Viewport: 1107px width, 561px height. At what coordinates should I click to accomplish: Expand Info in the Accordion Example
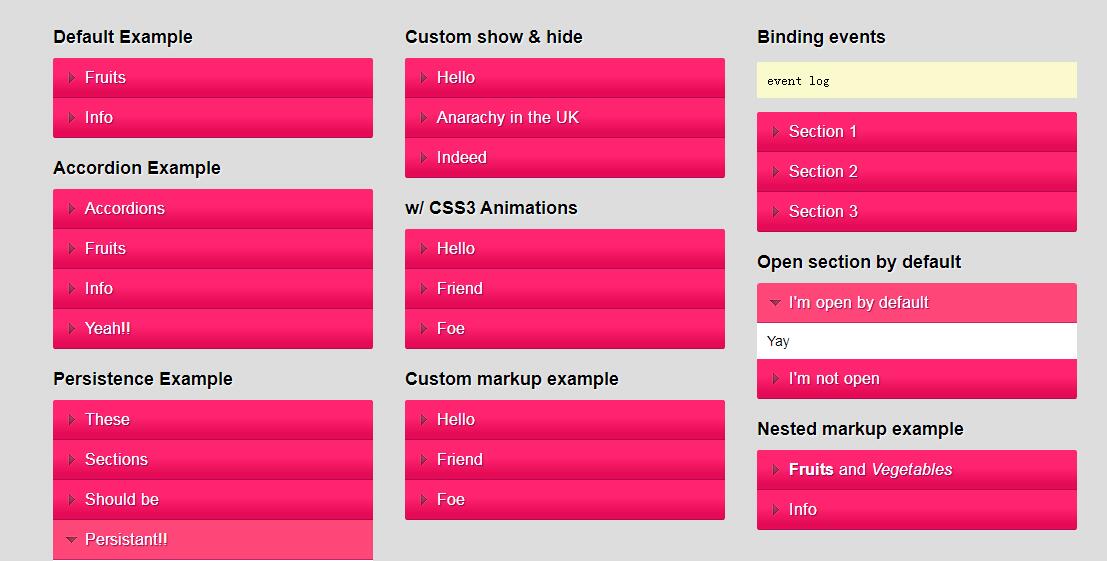pyautogui.click(x=212, y=289)
